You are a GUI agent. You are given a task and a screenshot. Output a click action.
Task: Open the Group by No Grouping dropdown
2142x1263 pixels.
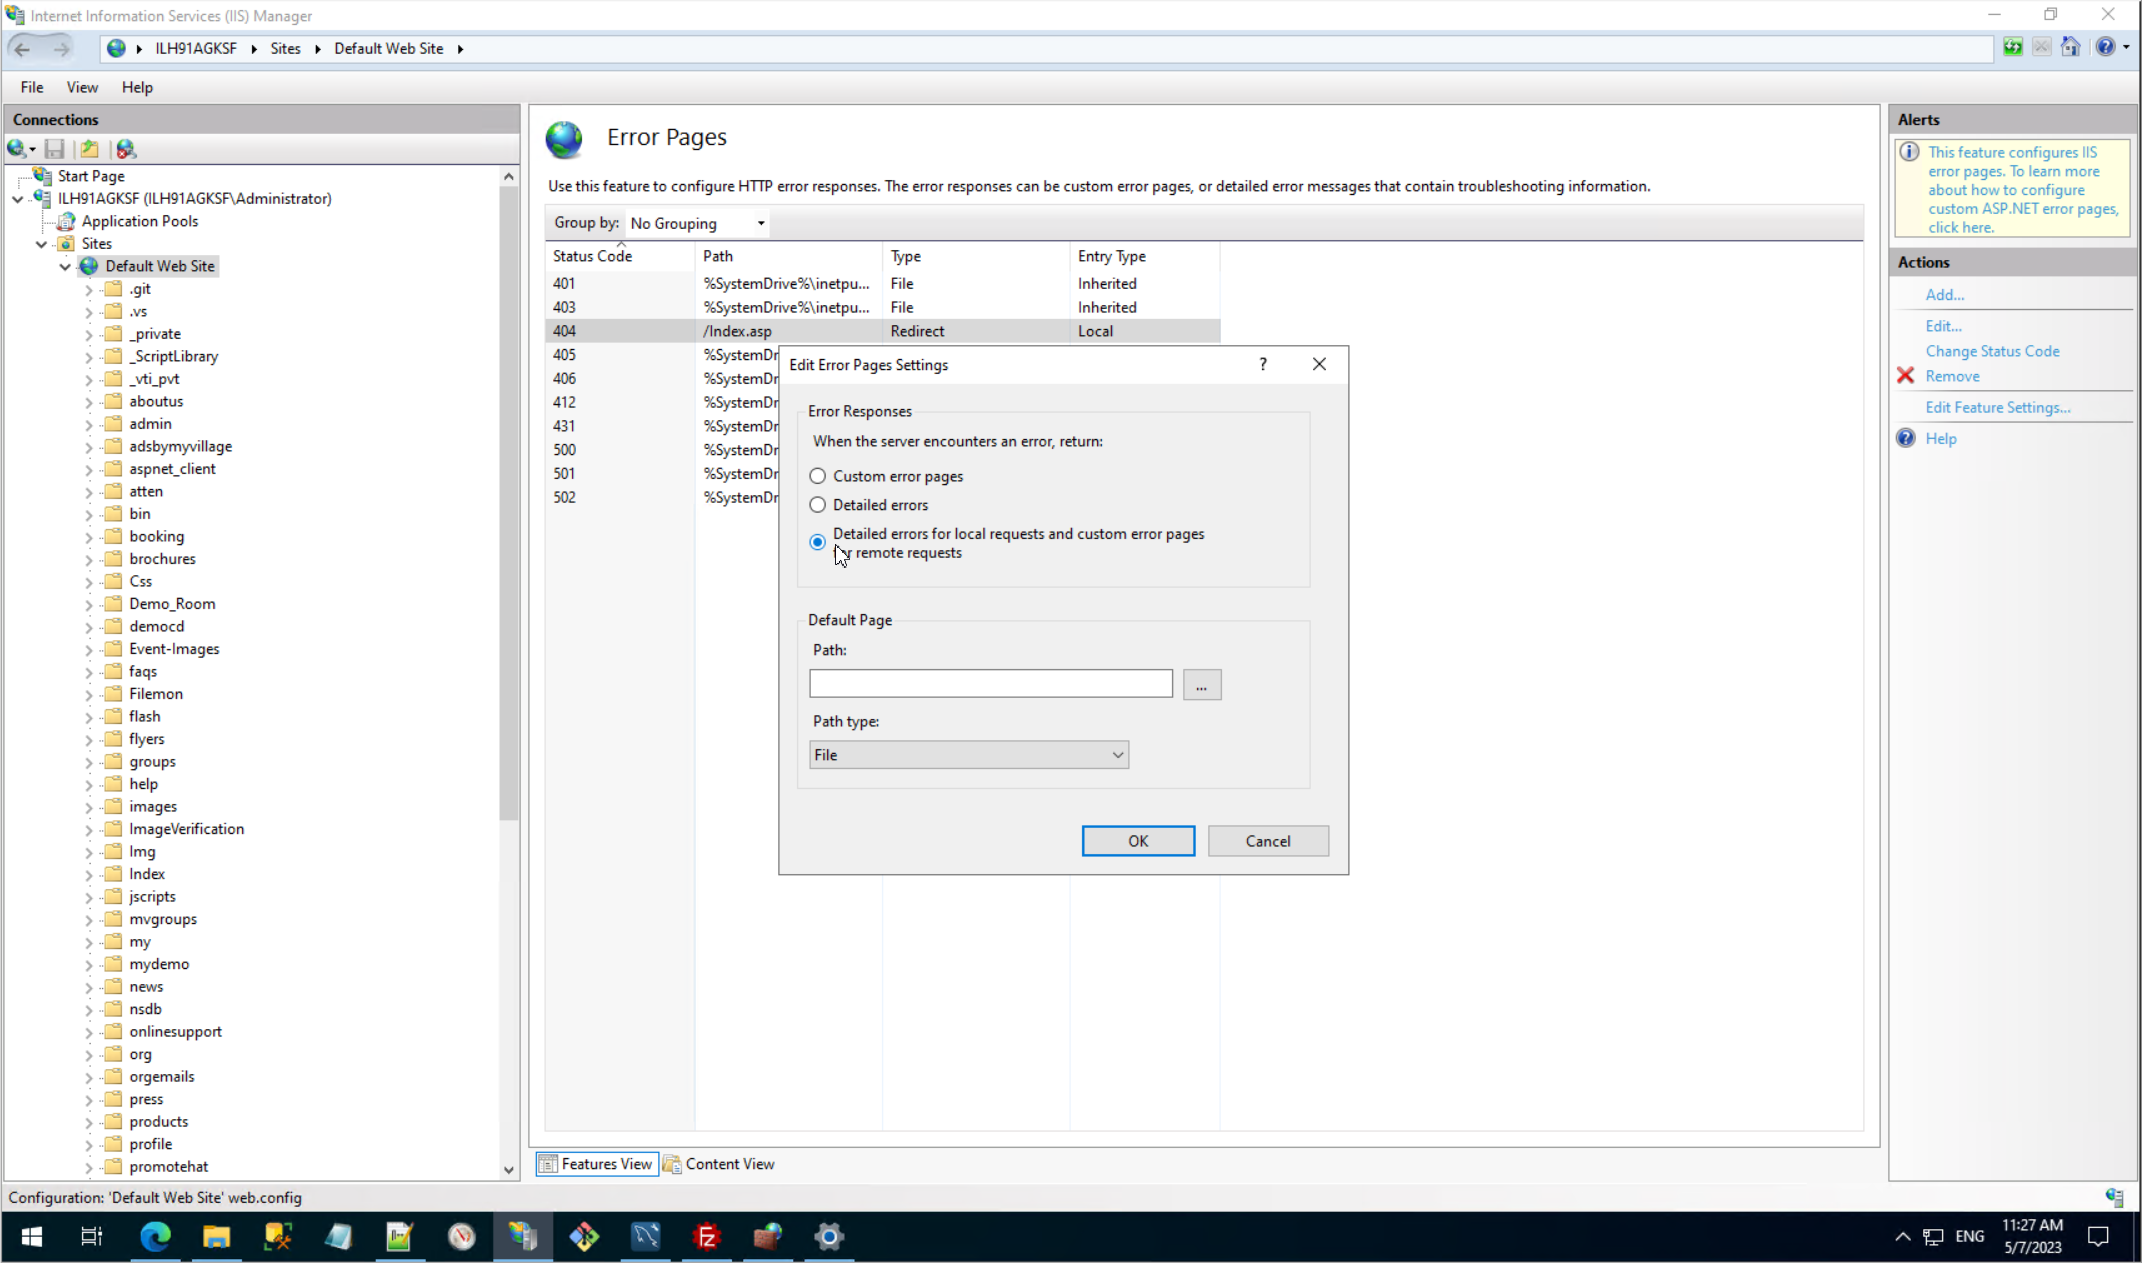click(697, 223)
